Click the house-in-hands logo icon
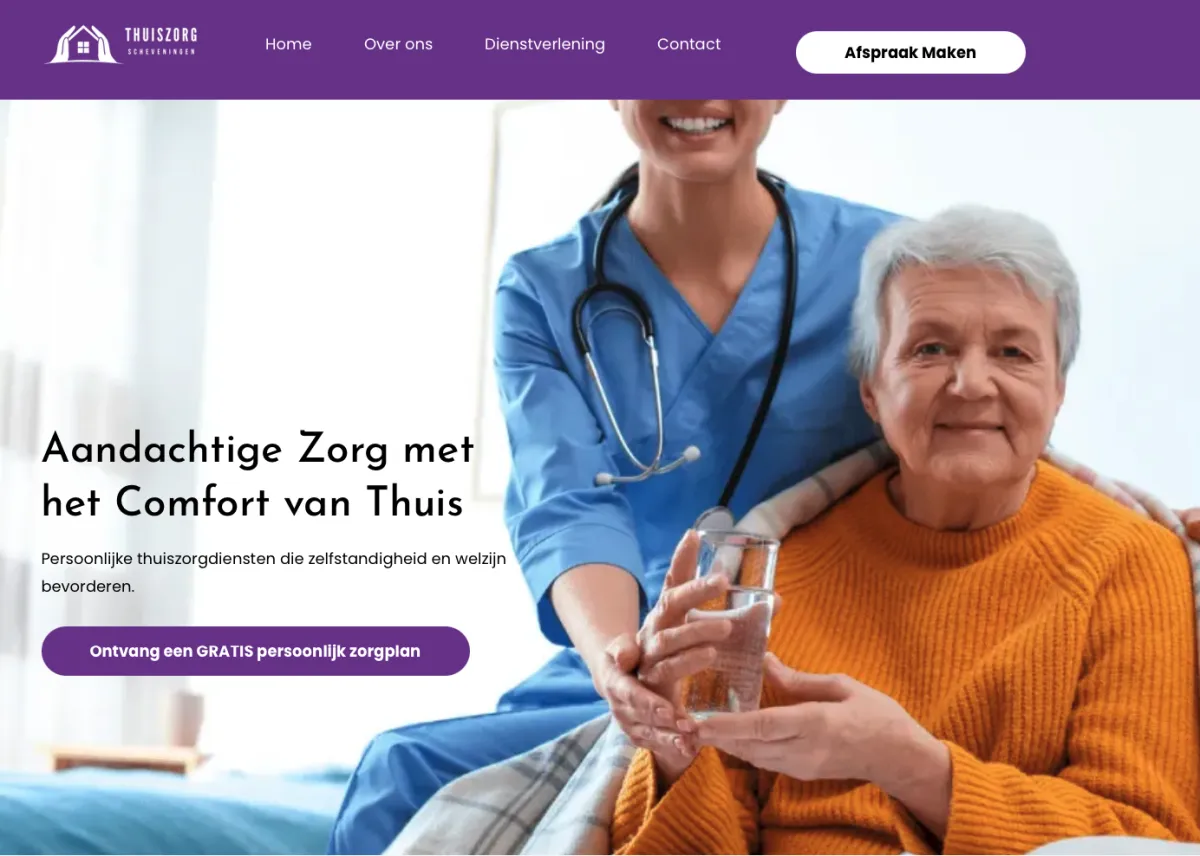 84,44
